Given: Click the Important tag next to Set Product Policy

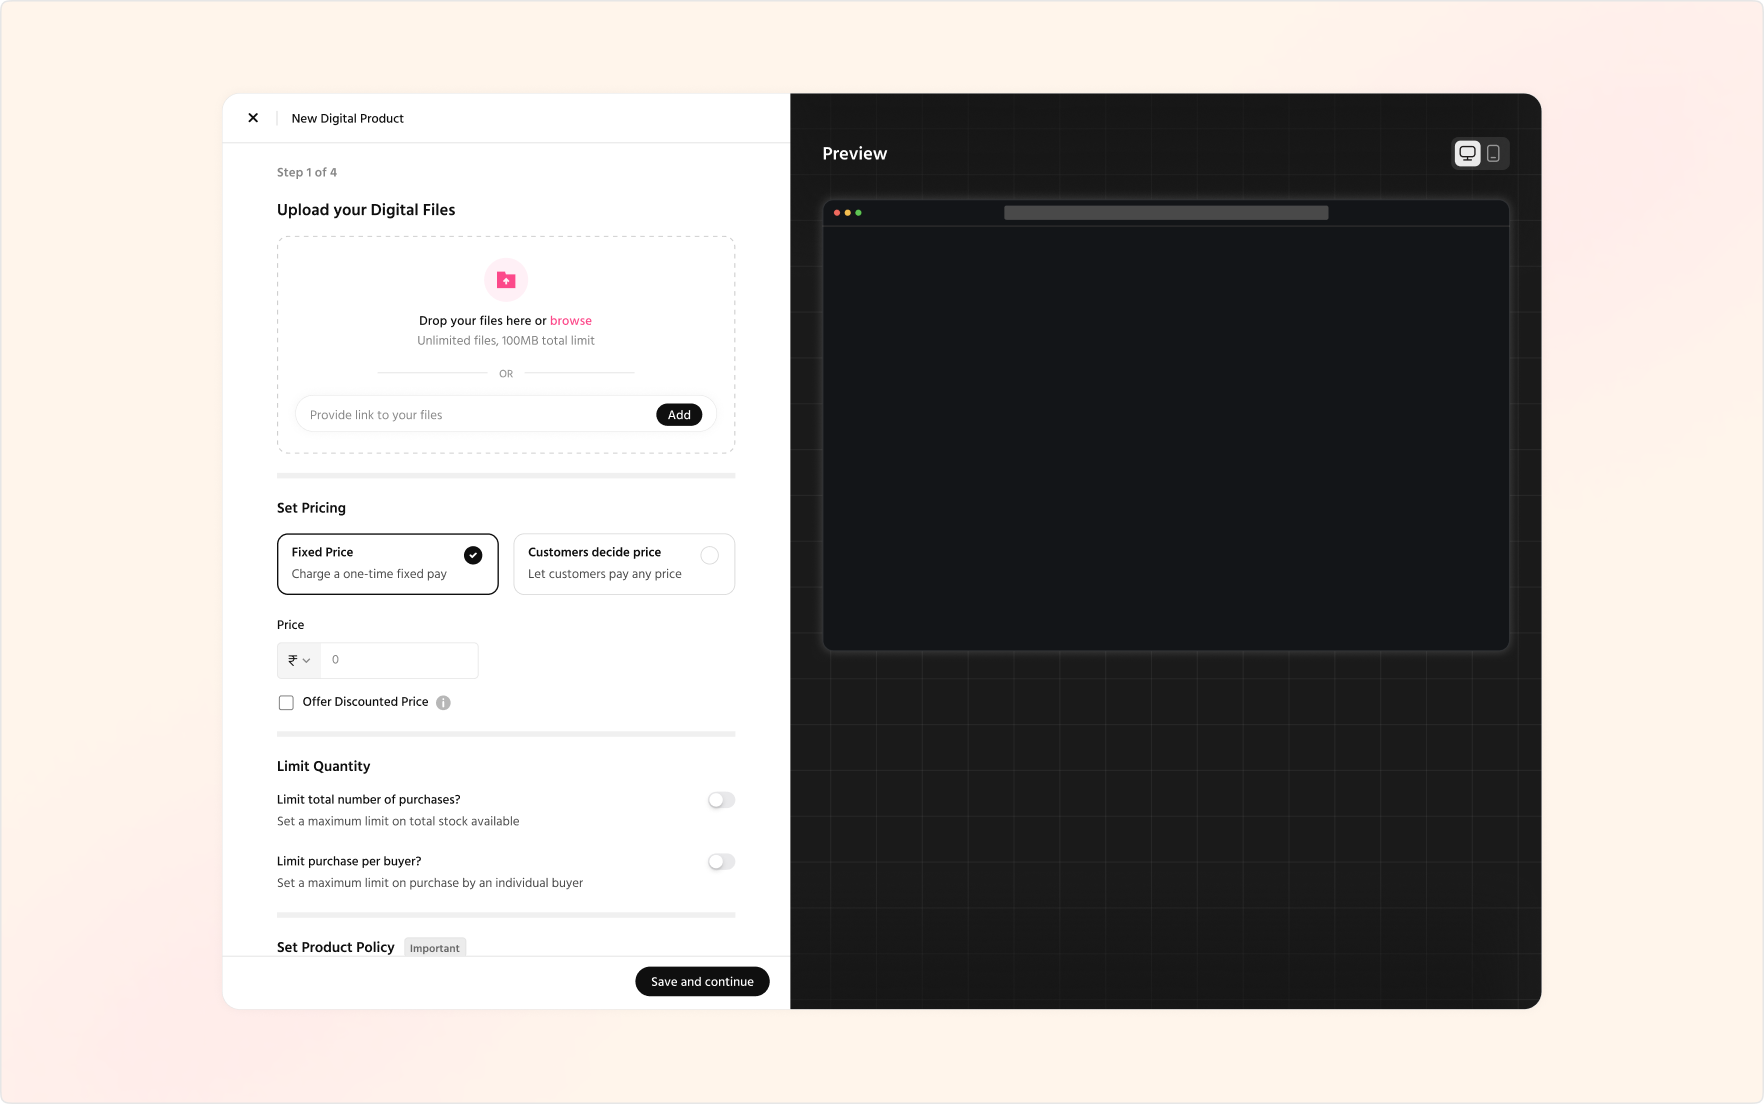Looking at the screenshot, I should tap(435, 948).
